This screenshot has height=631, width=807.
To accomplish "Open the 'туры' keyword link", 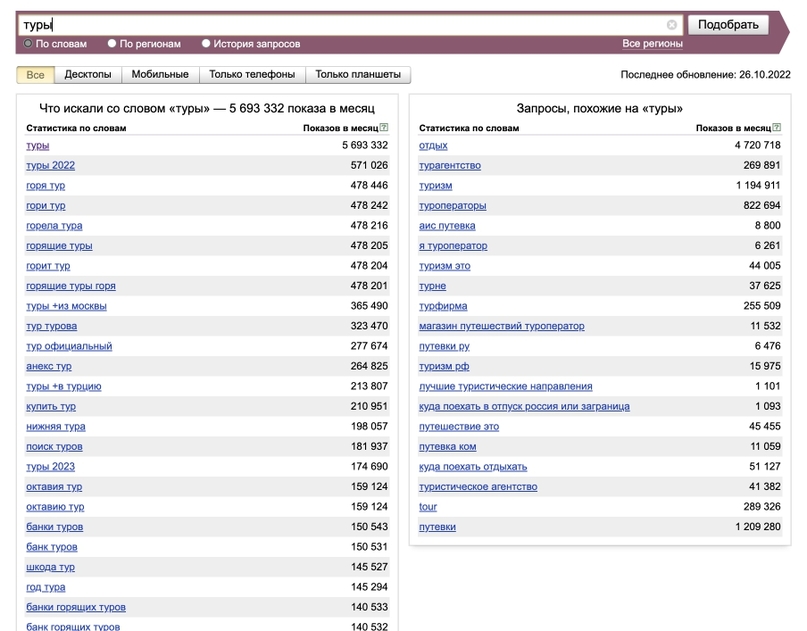I will [x=38, y=146].
